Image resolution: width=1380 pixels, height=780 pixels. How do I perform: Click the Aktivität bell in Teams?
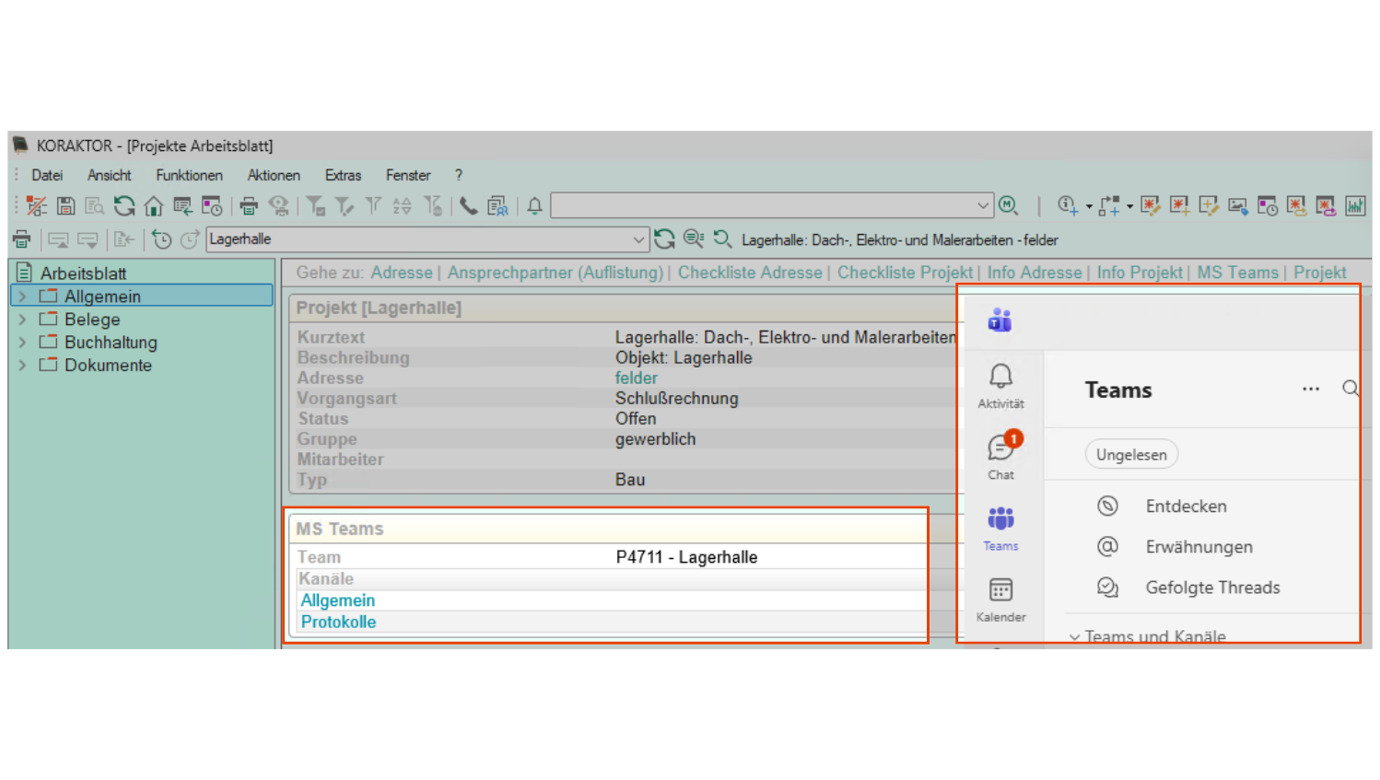pyautogui.click(x=1001, y=386)
